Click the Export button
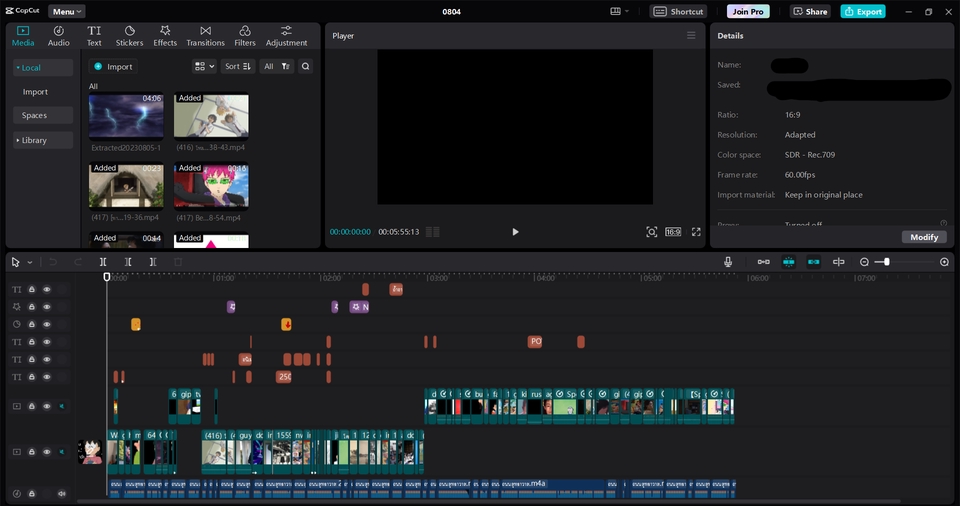 pos(862,12)
